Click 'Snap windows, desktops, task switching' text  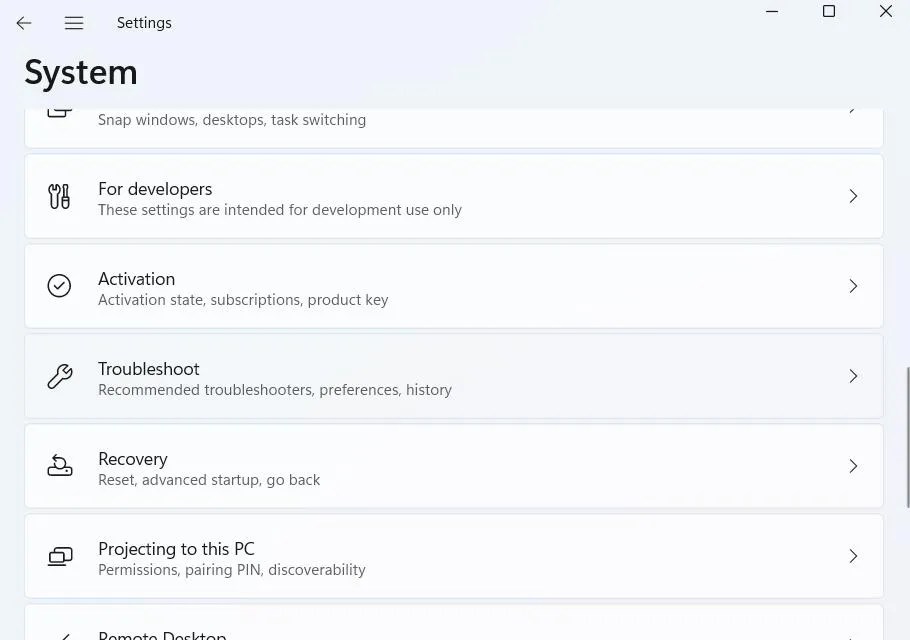232,120
